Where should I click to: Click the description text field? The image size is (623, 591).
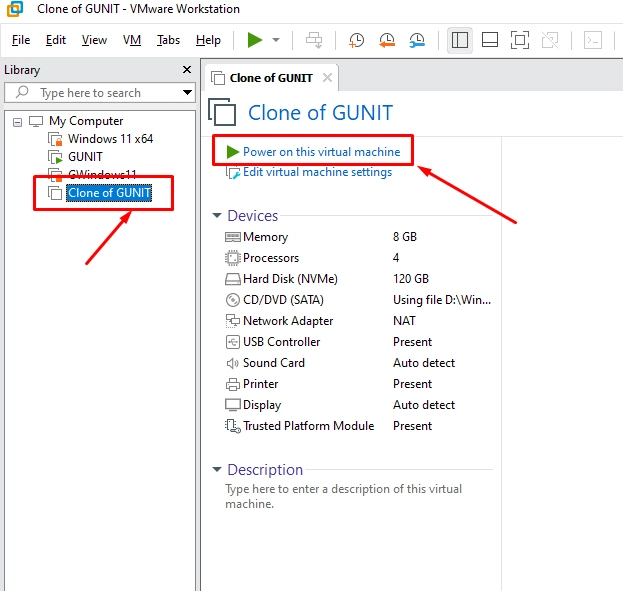343,496
